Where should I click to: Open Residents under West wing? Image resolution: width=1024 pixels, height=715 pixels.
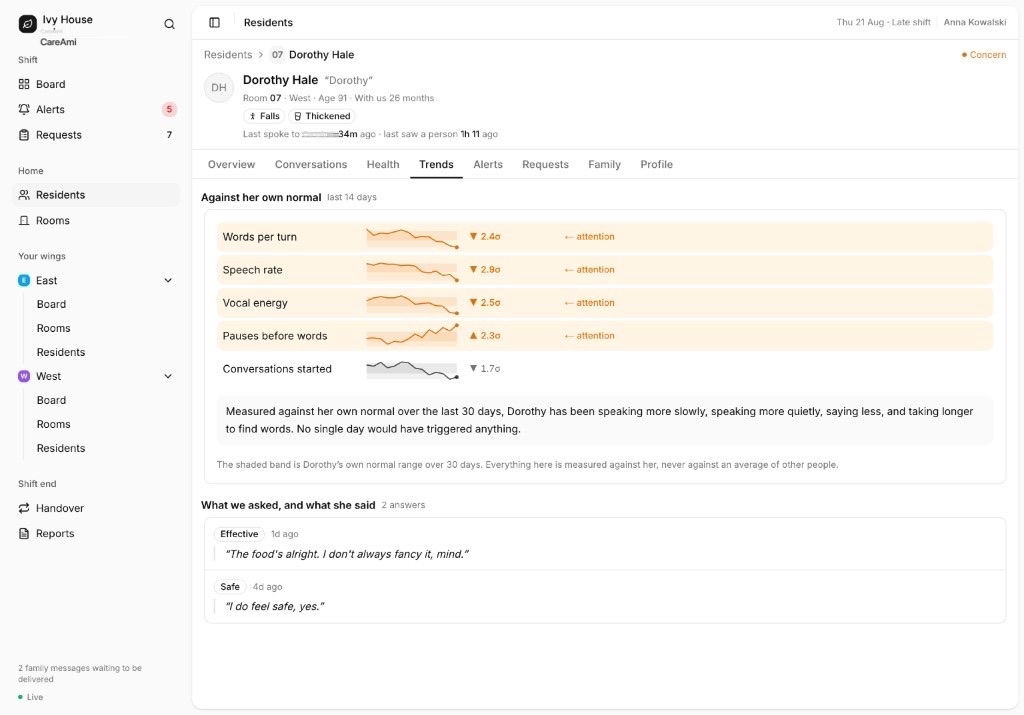(61, 449)
